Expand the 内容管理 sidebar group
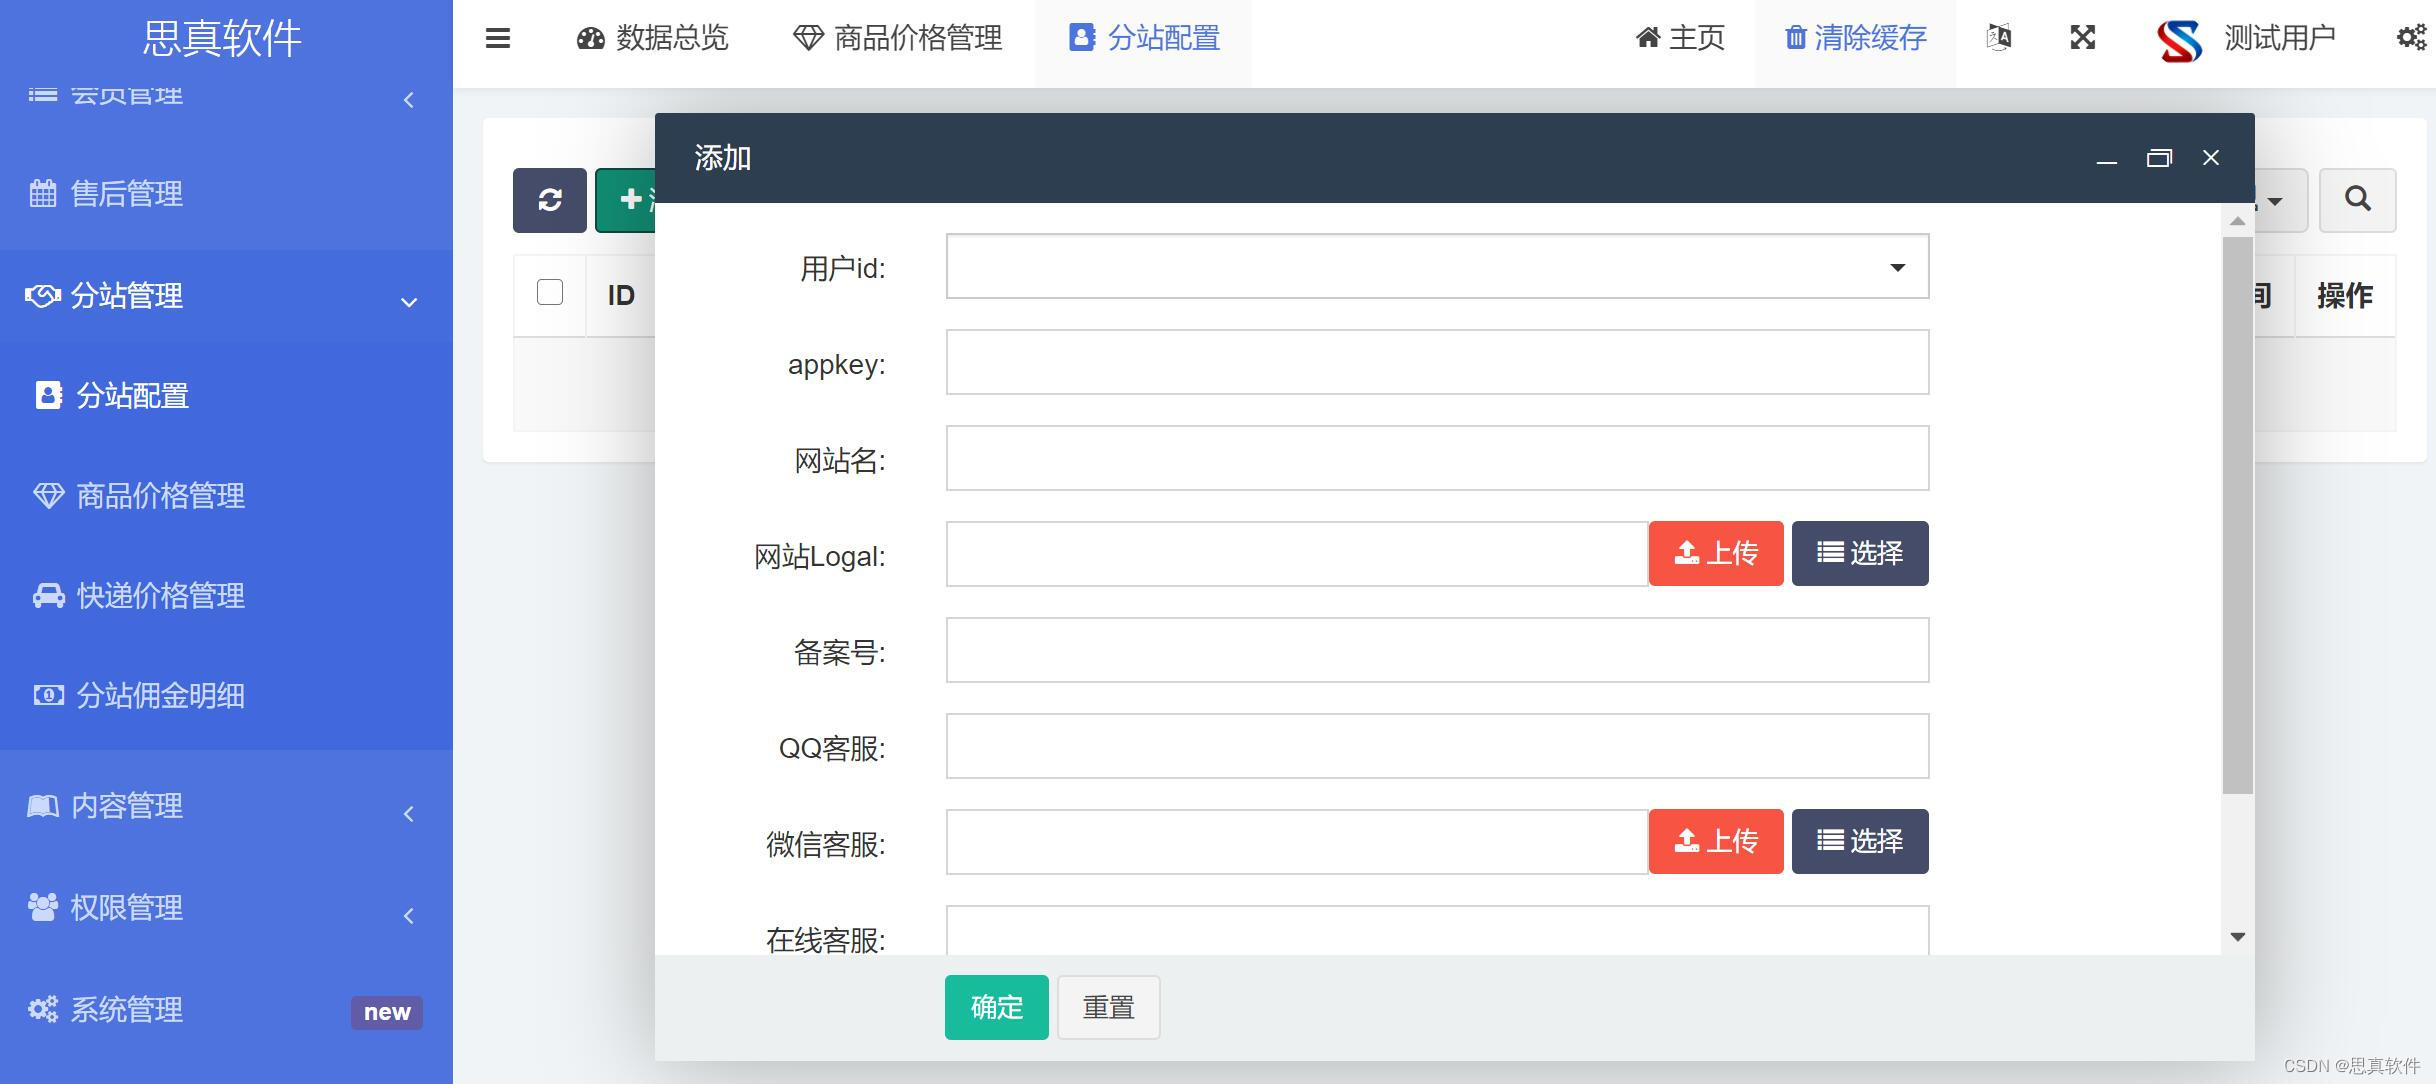 point(226,806)
